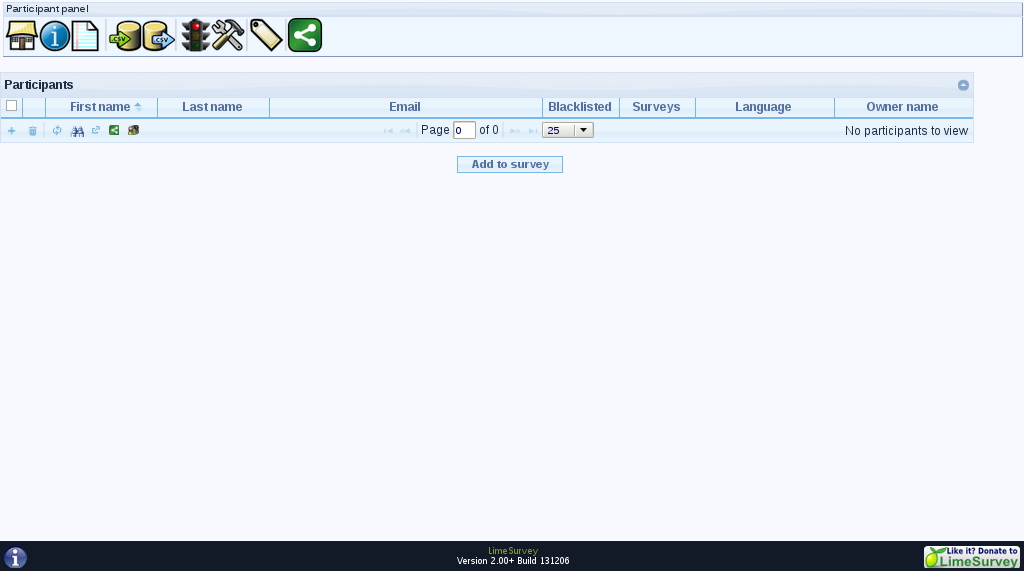This screenshot has width=1024, height=571.
Task: Sort by Email column header
Action: (x=405, y=106)
